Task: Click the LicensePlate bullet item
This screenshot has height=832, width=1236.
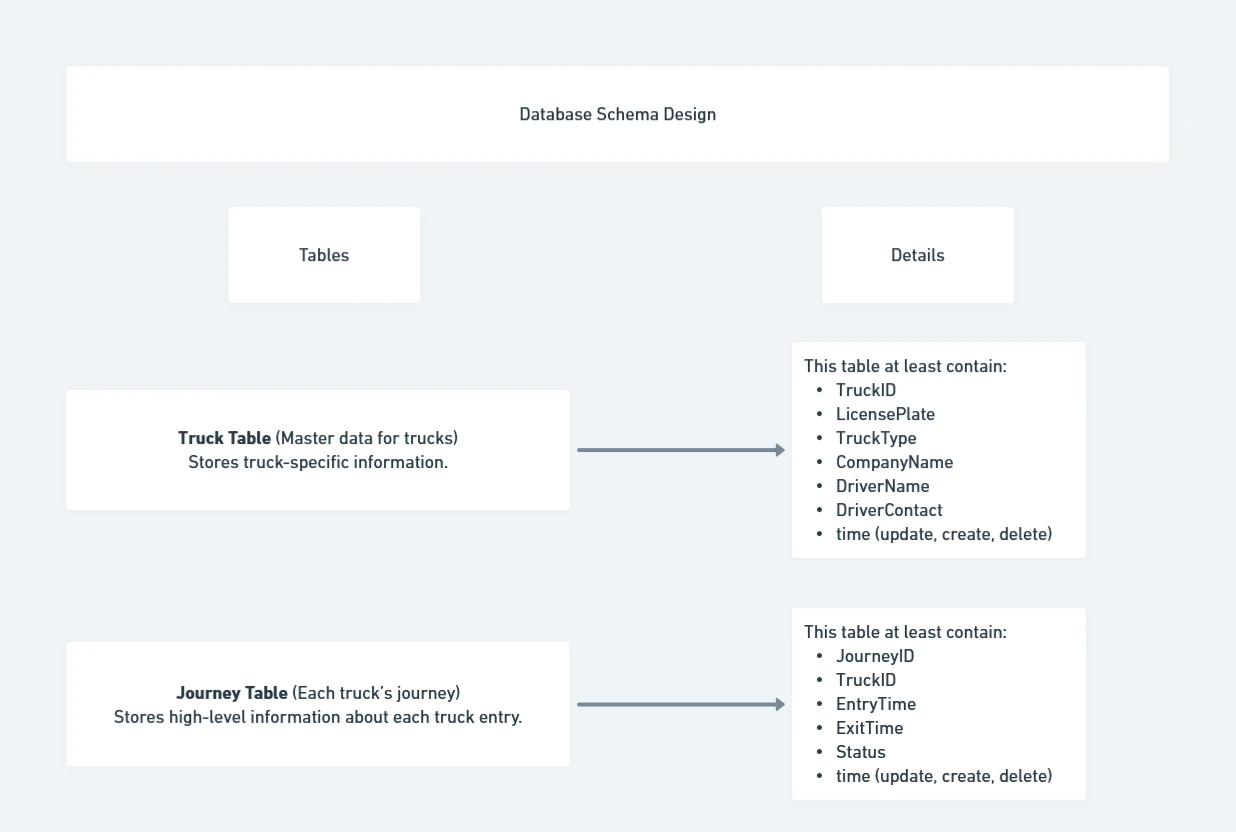Action: coord(885,414)
